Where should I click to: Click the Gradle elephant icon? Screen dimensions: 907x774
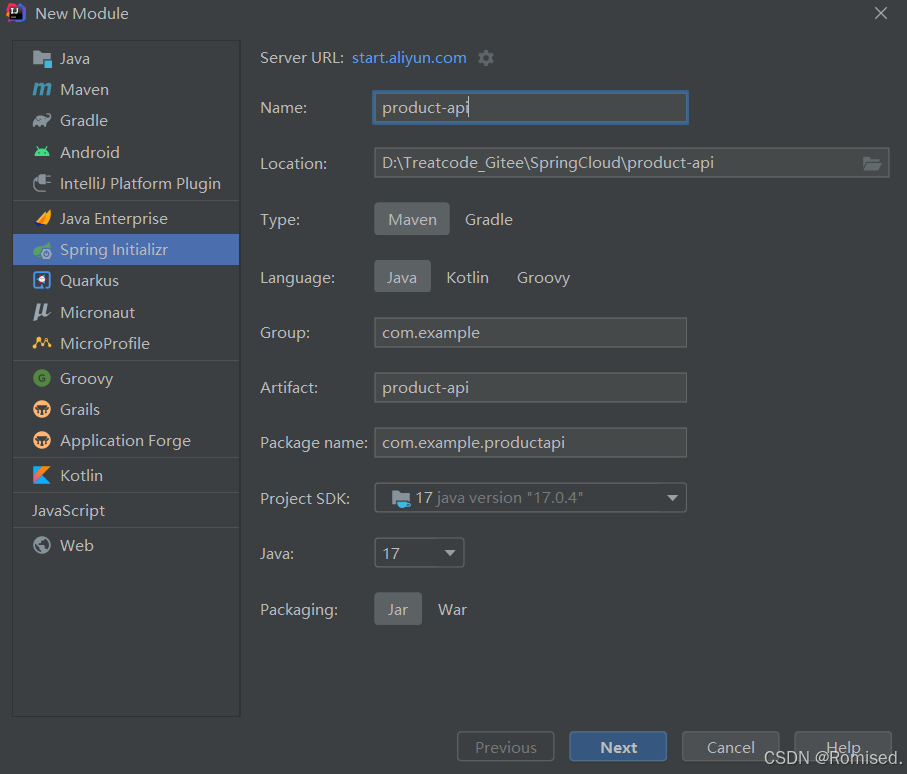pyautogui.click(x=42, y=120)
